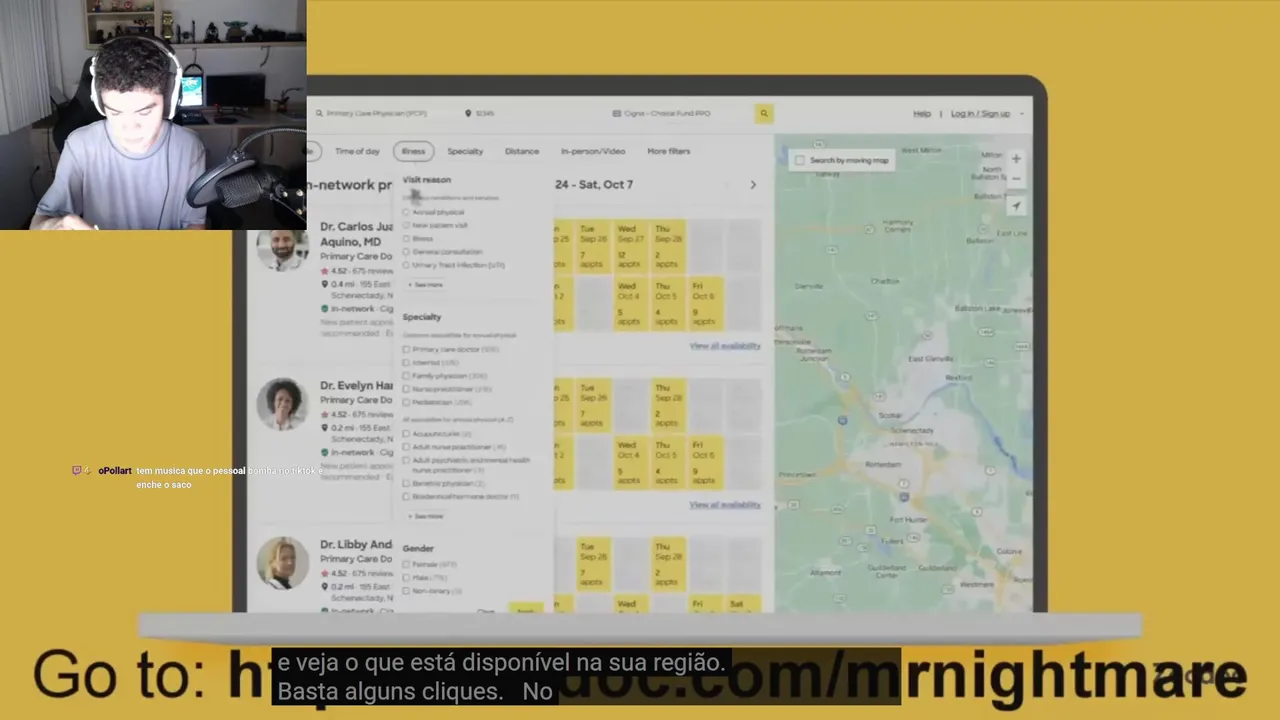The width and height of the screenshot is (1280, 720).
Task: Click Dr. Carlos Aquino's profile photo
Action: coord(282,246)
